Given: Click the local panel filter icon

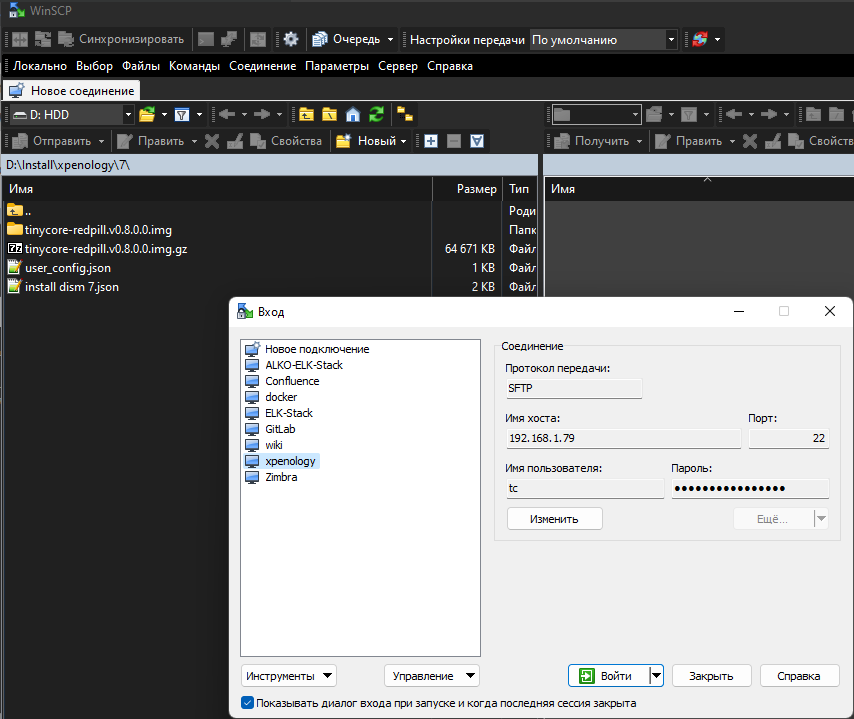Looking at the screenshot, I should coord(182,115).
